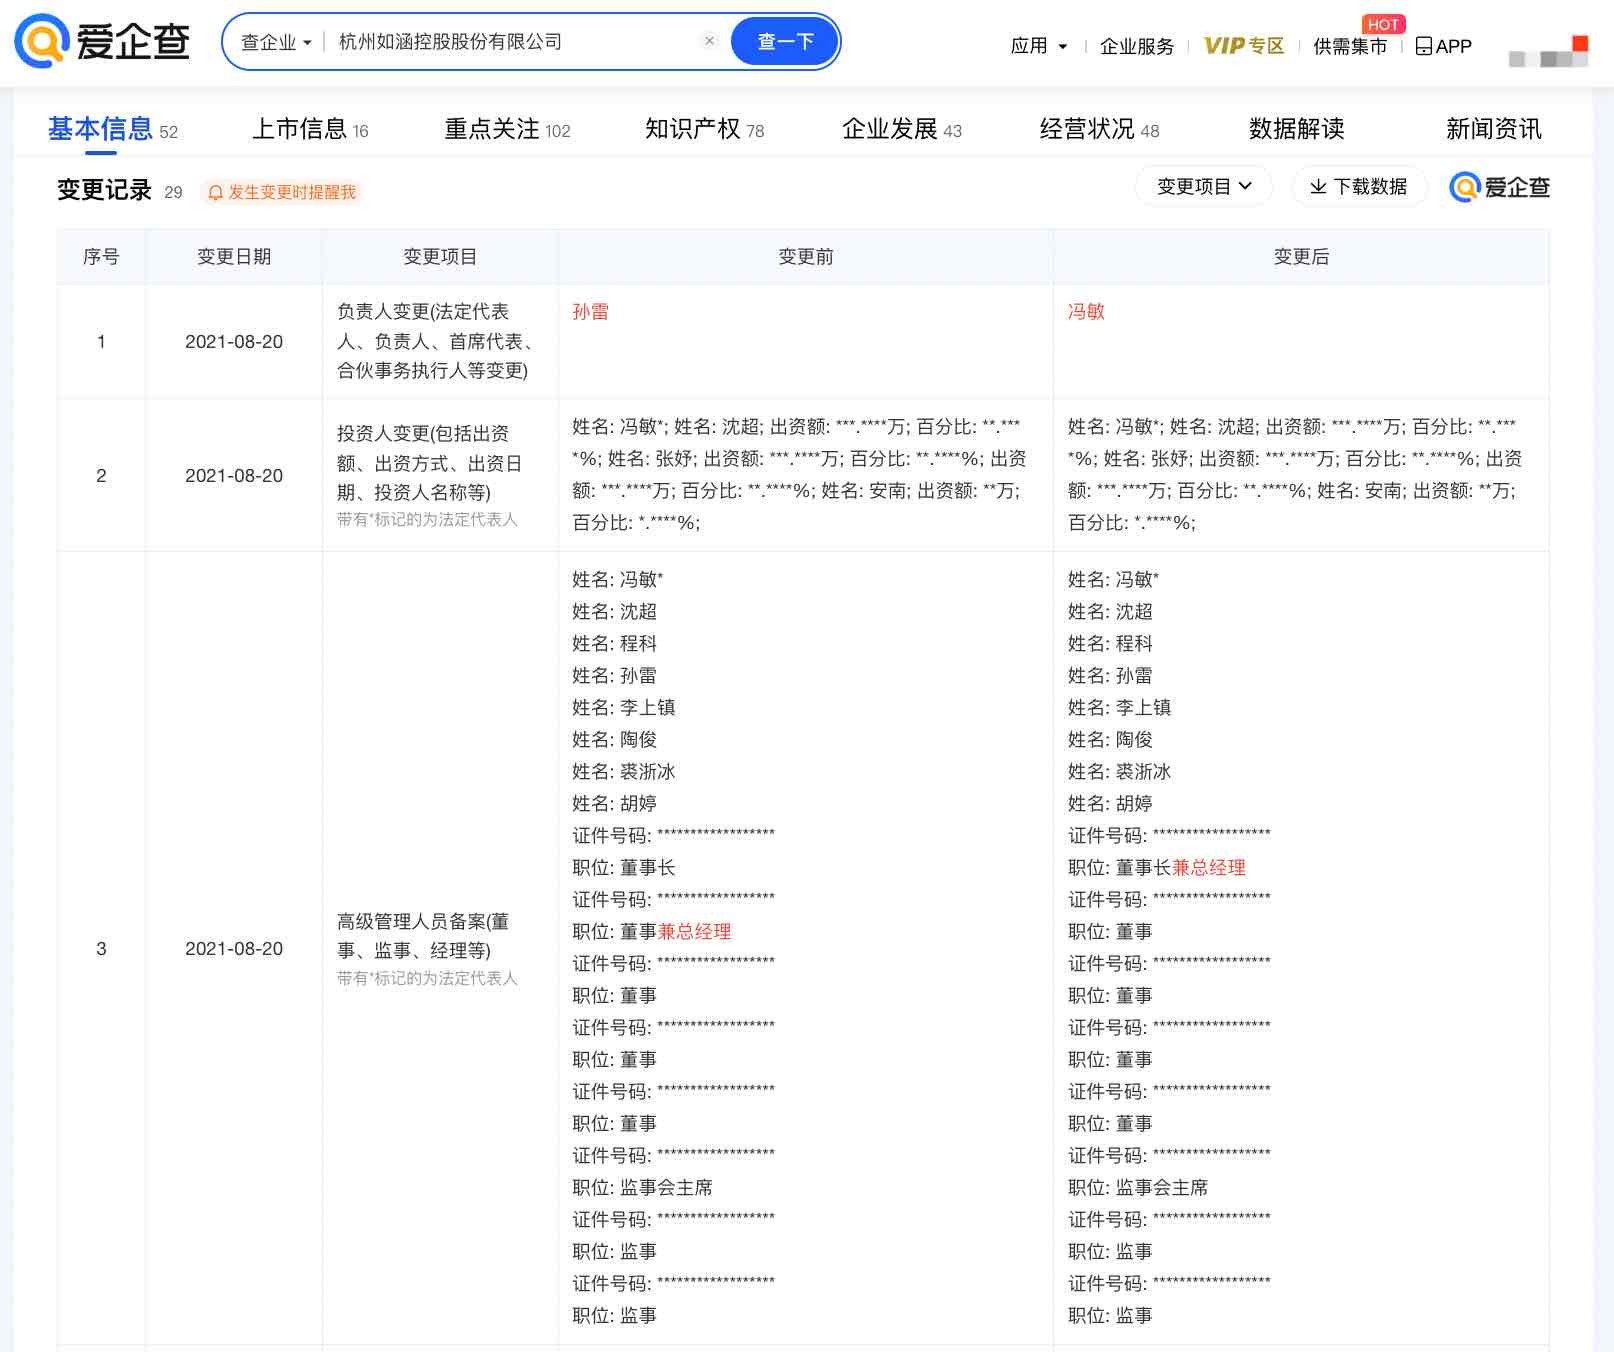Expand the 应用 dropdown menu

(x=1039, y=46)
